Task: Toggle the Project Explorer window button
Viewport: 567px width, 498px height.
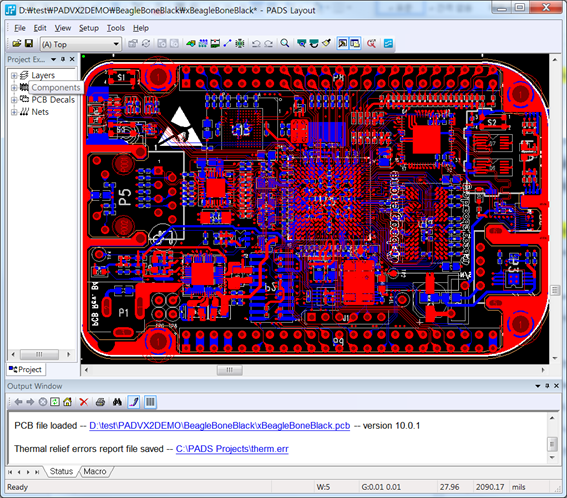Action: [x=343, y=44]
